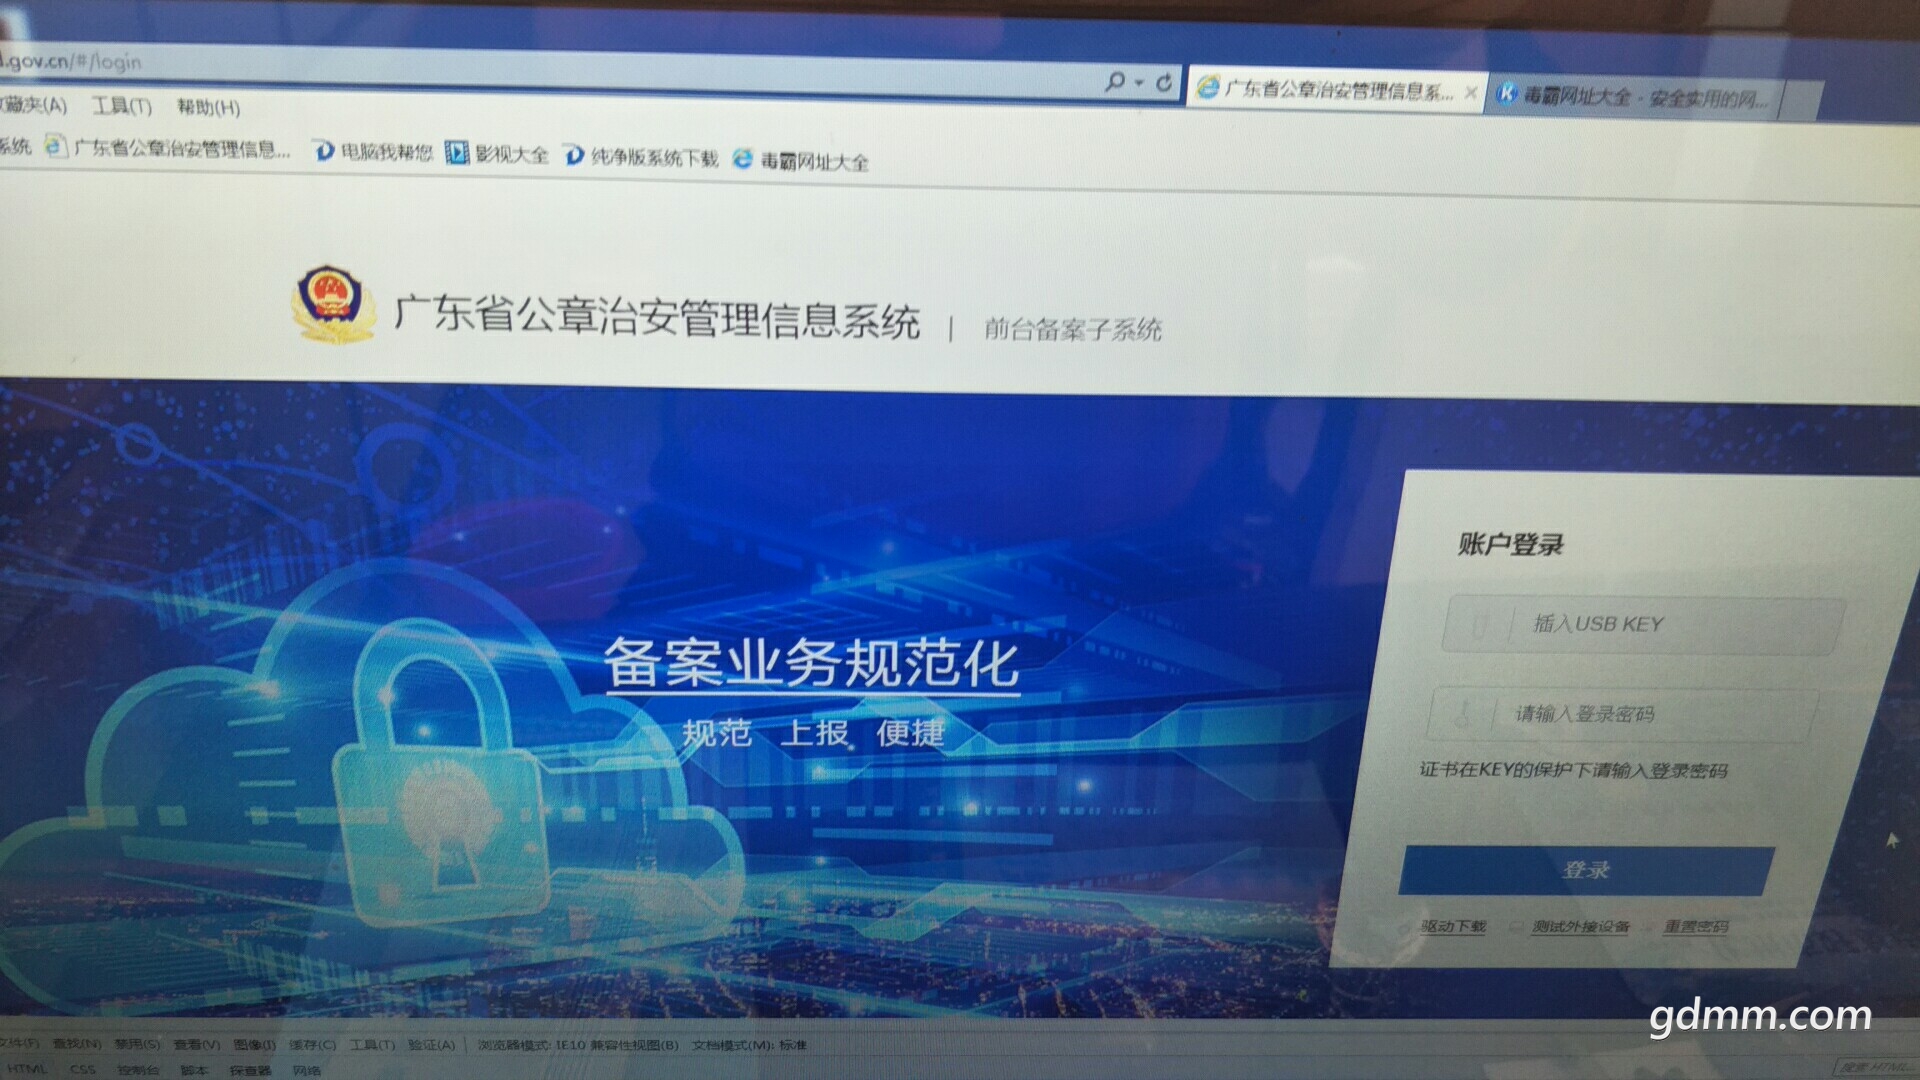The image size is (1920, 1080).
Task: Open 验证(A) menu in developer tools
Action: coord(431,1045)
